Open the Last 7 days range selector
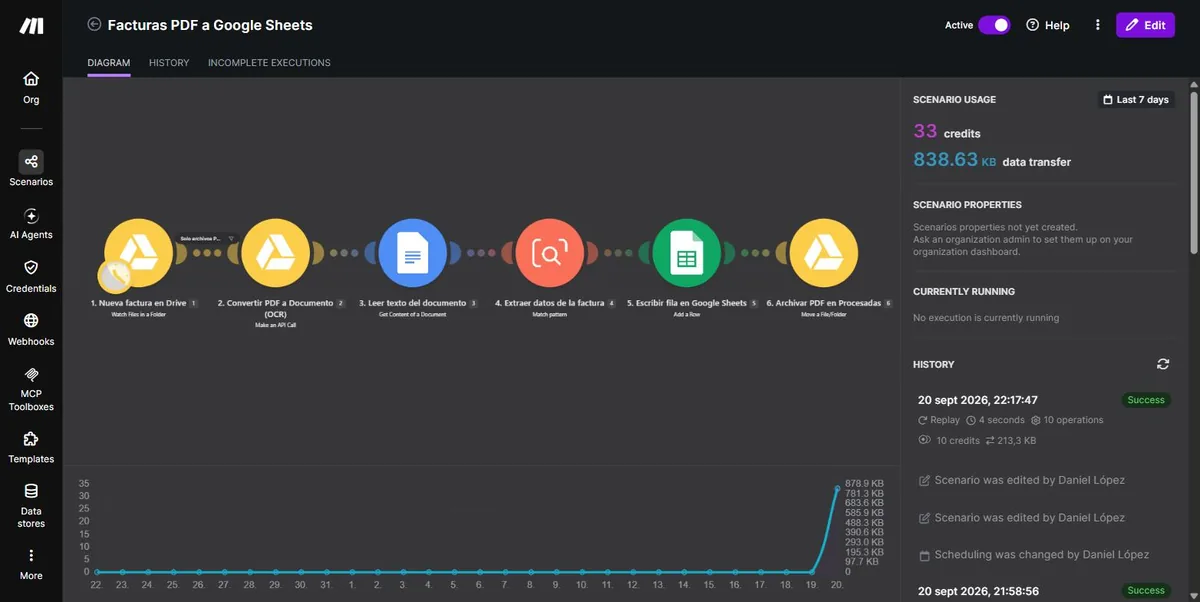The image size is (1200, 602). 1135,100
